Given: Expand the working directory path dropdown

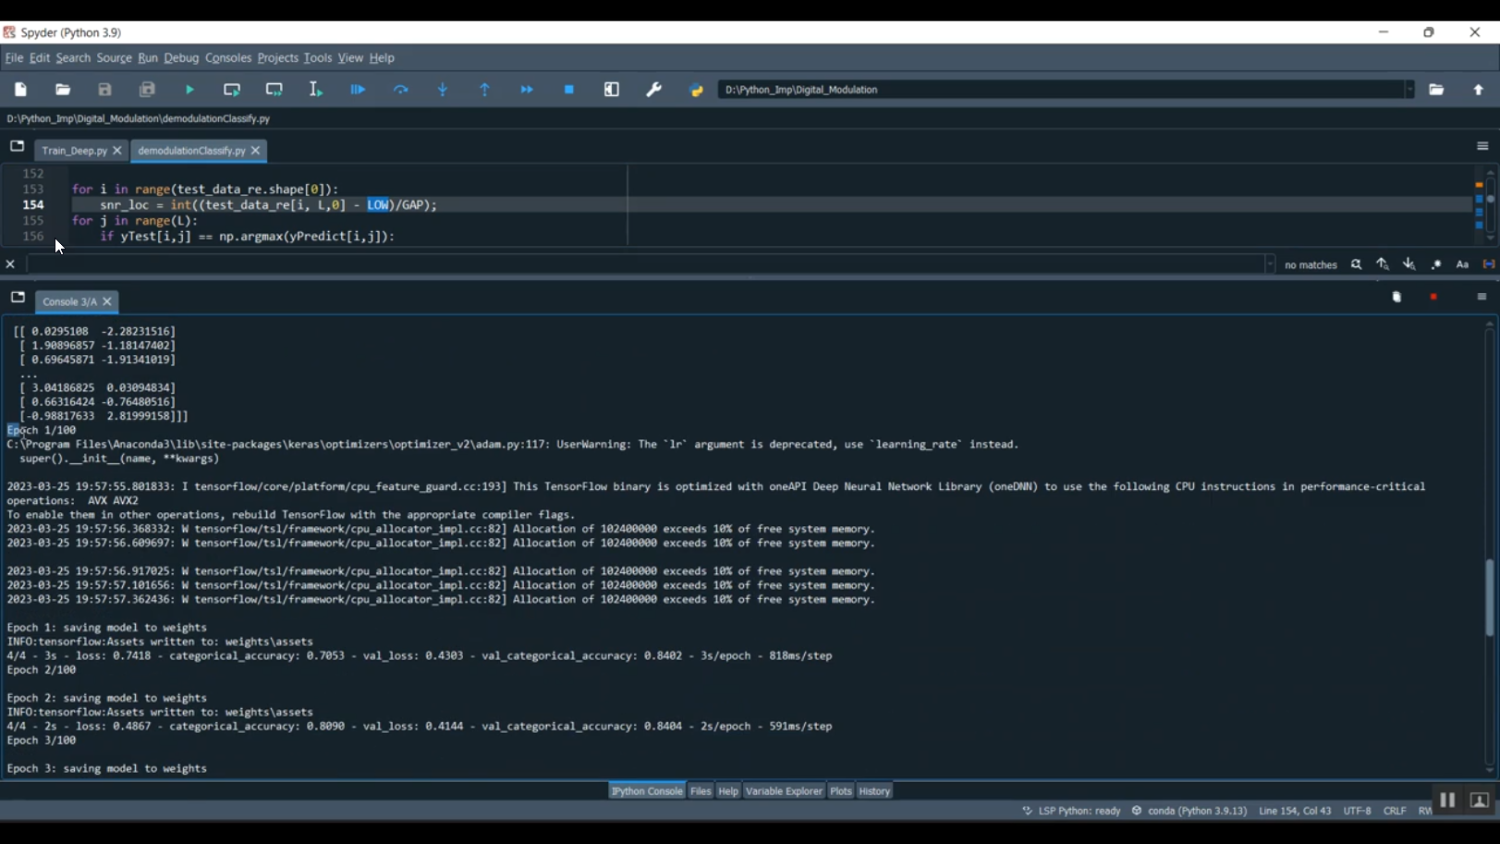Looking at the screenshot, I should tap(1410, 90).
